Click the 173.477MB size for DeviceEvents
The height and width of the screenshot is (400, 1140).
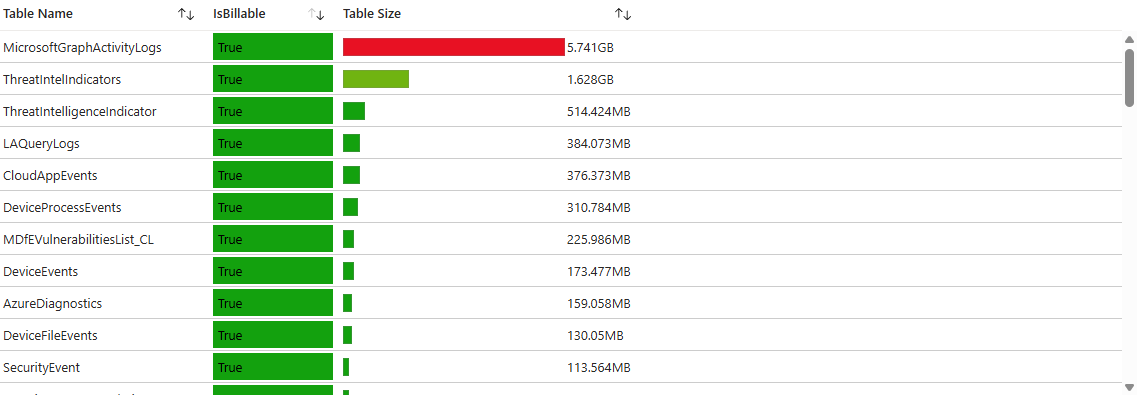(598, 271)
